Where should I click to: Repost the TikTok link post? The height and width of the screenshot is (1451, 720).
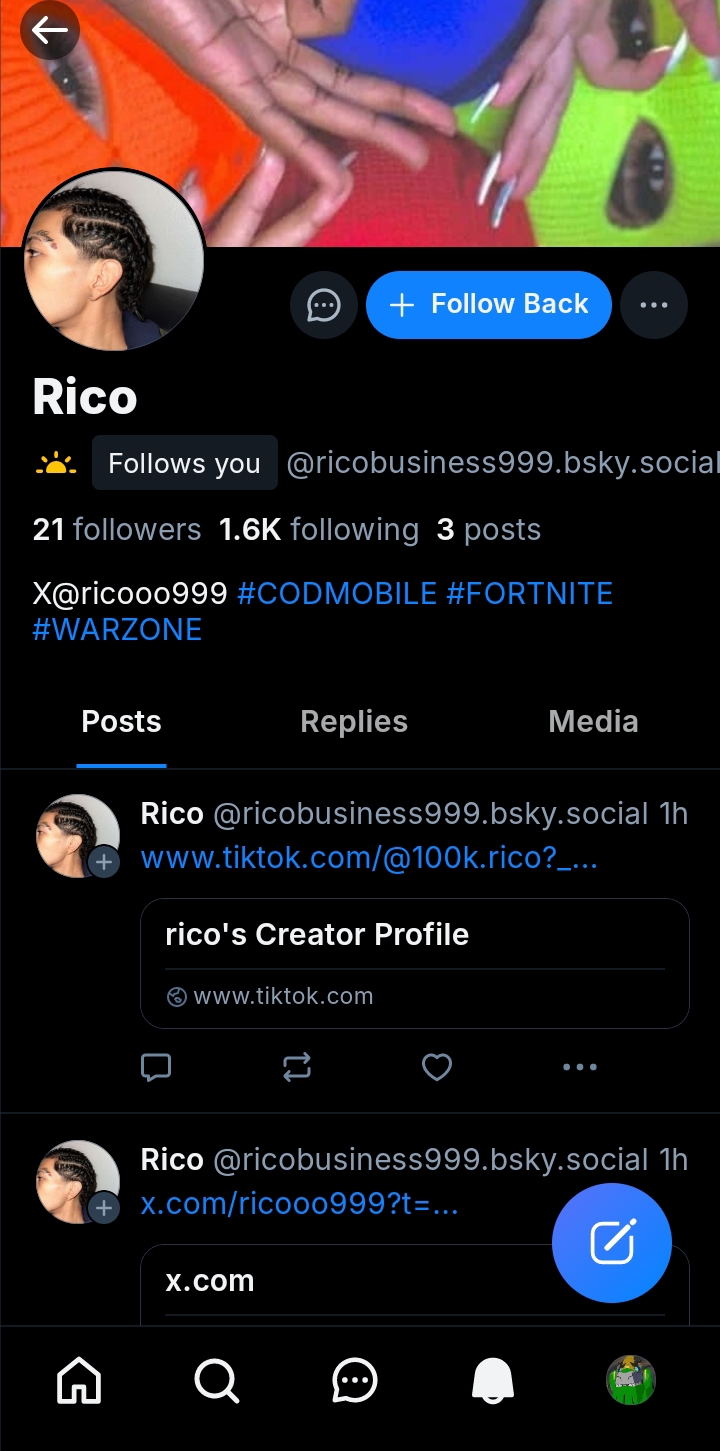pos(297,1068)
